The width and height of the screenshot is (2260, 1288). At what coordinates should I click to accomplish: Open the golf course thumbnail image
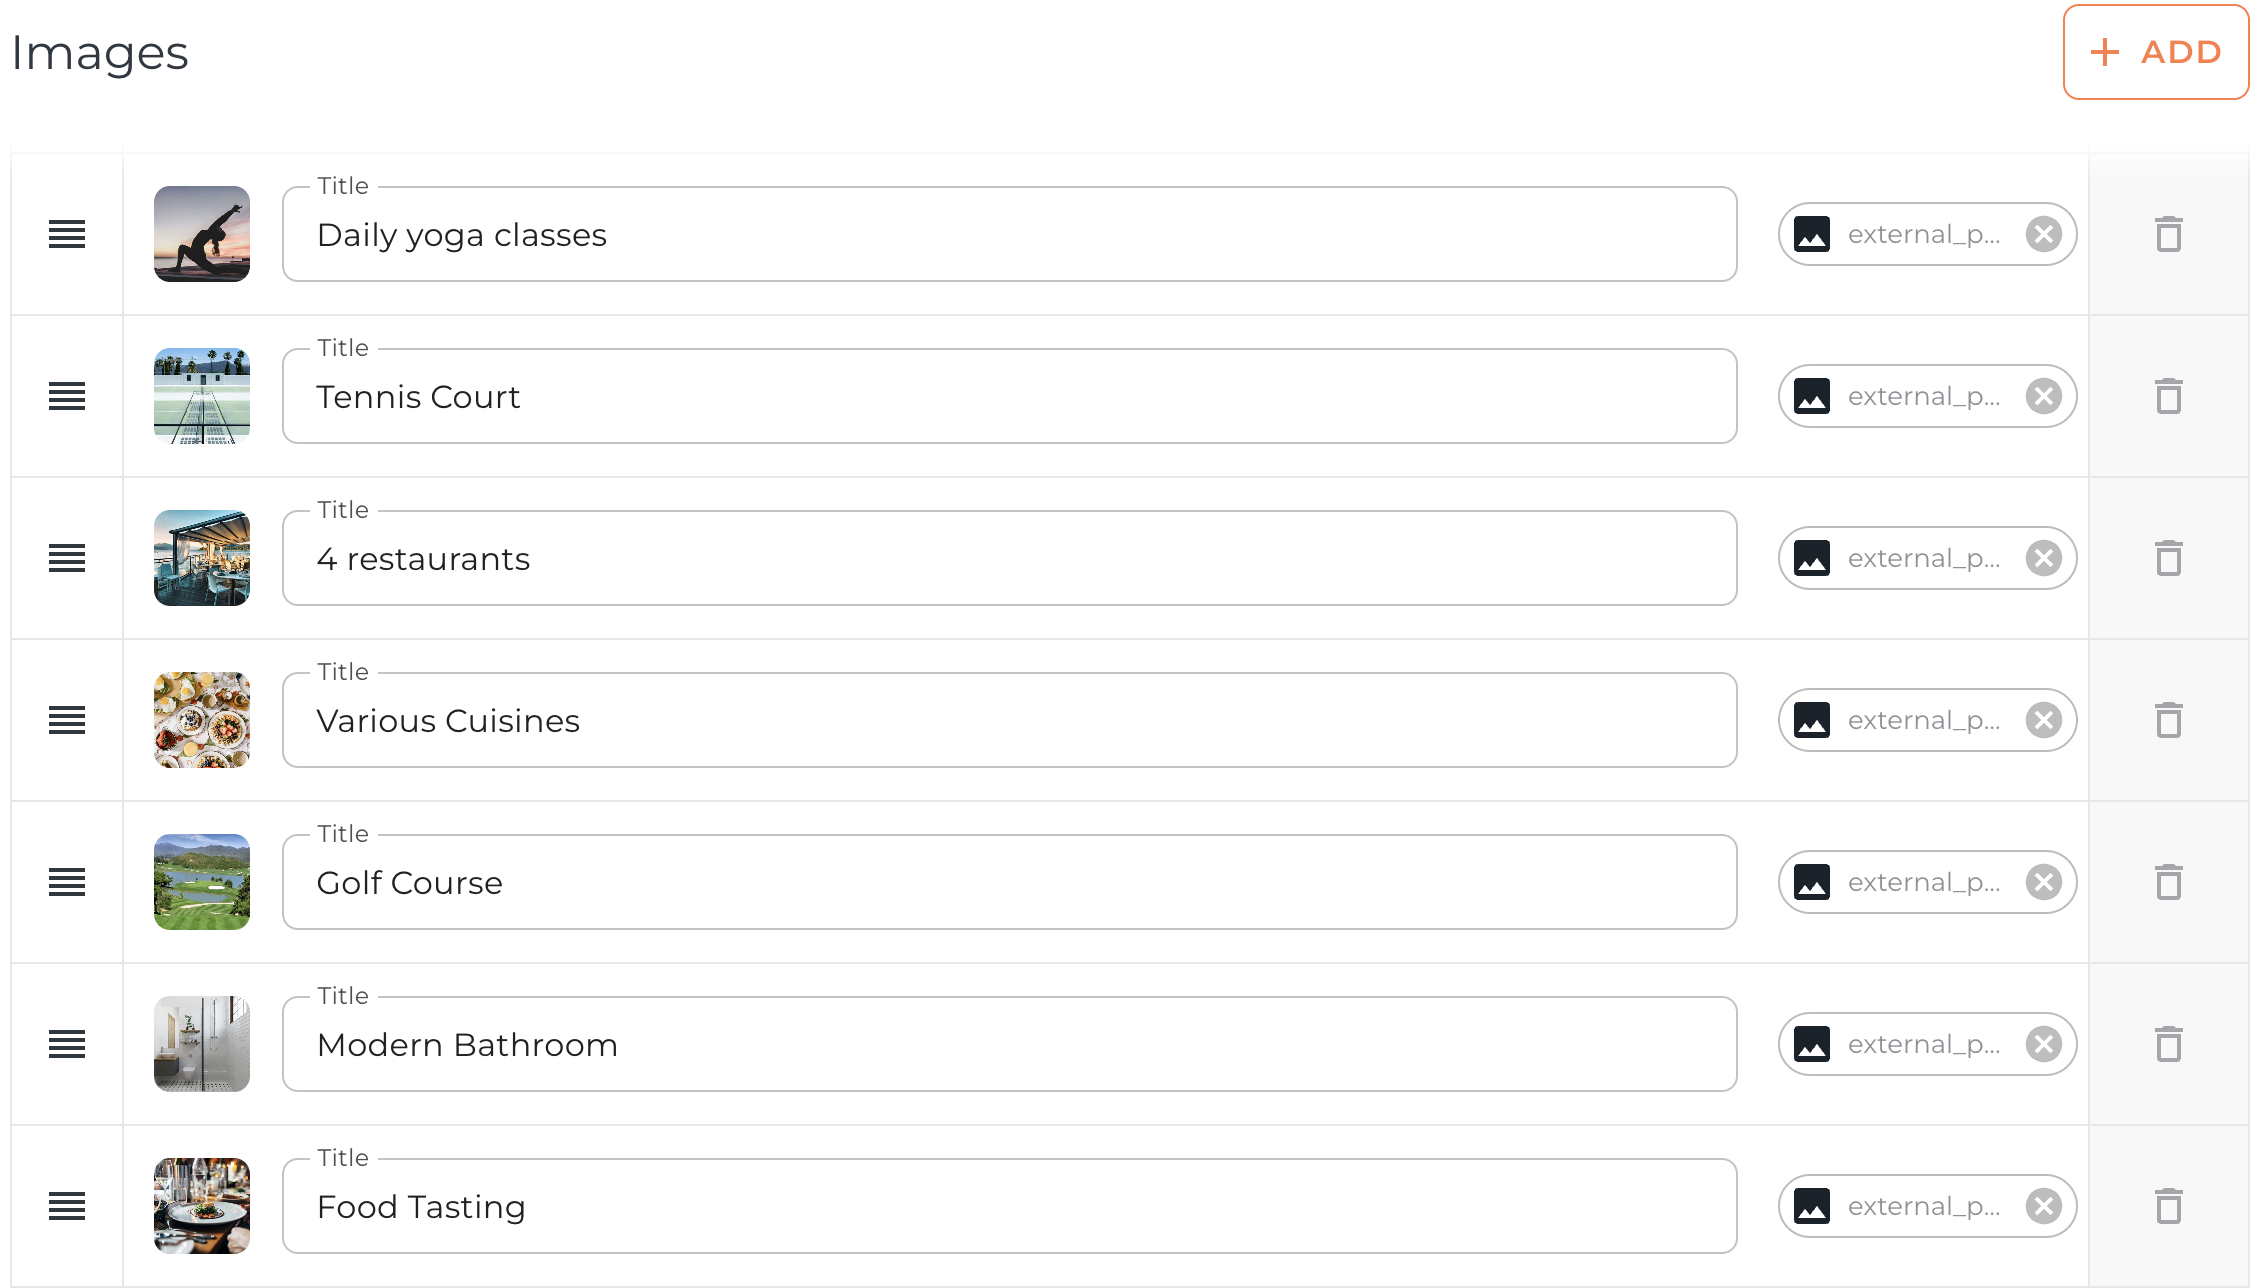coord(202,883)
